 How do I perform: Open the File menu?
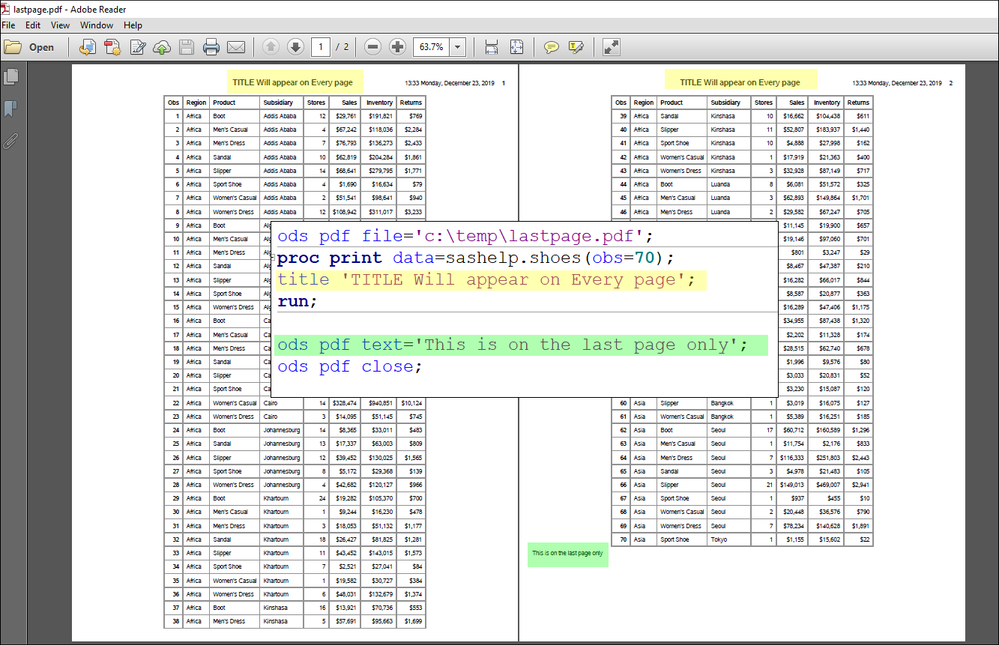[x=8, y=25]
